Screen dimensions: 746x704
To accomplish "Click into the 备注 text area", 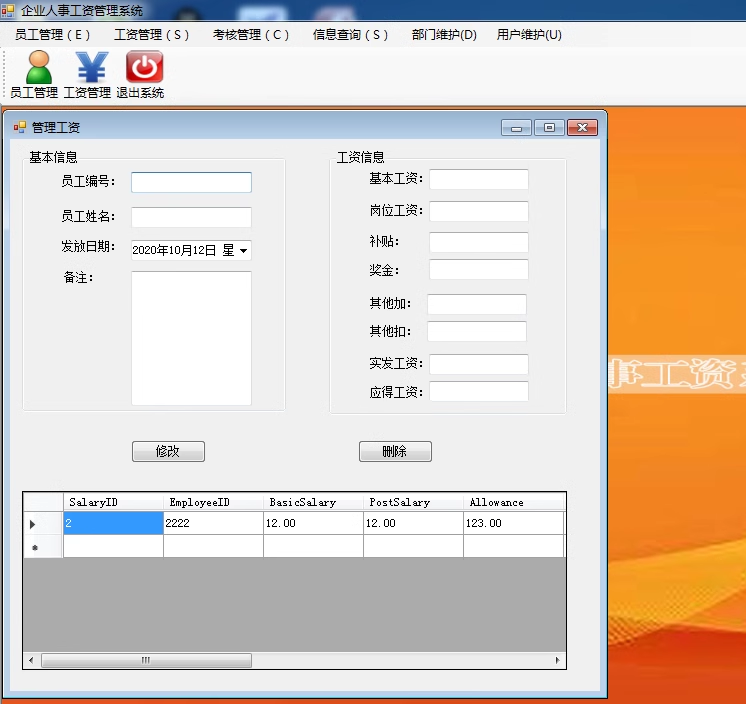I will coord(191,338).
